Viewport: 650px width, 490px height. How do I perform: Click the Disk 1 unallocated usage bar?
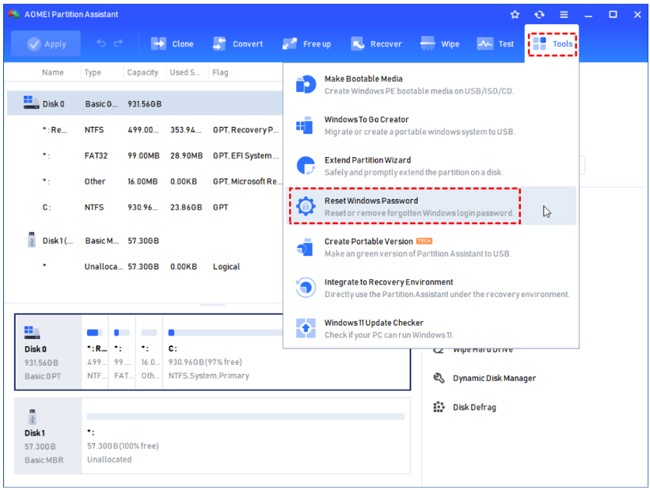pos(246,417)
